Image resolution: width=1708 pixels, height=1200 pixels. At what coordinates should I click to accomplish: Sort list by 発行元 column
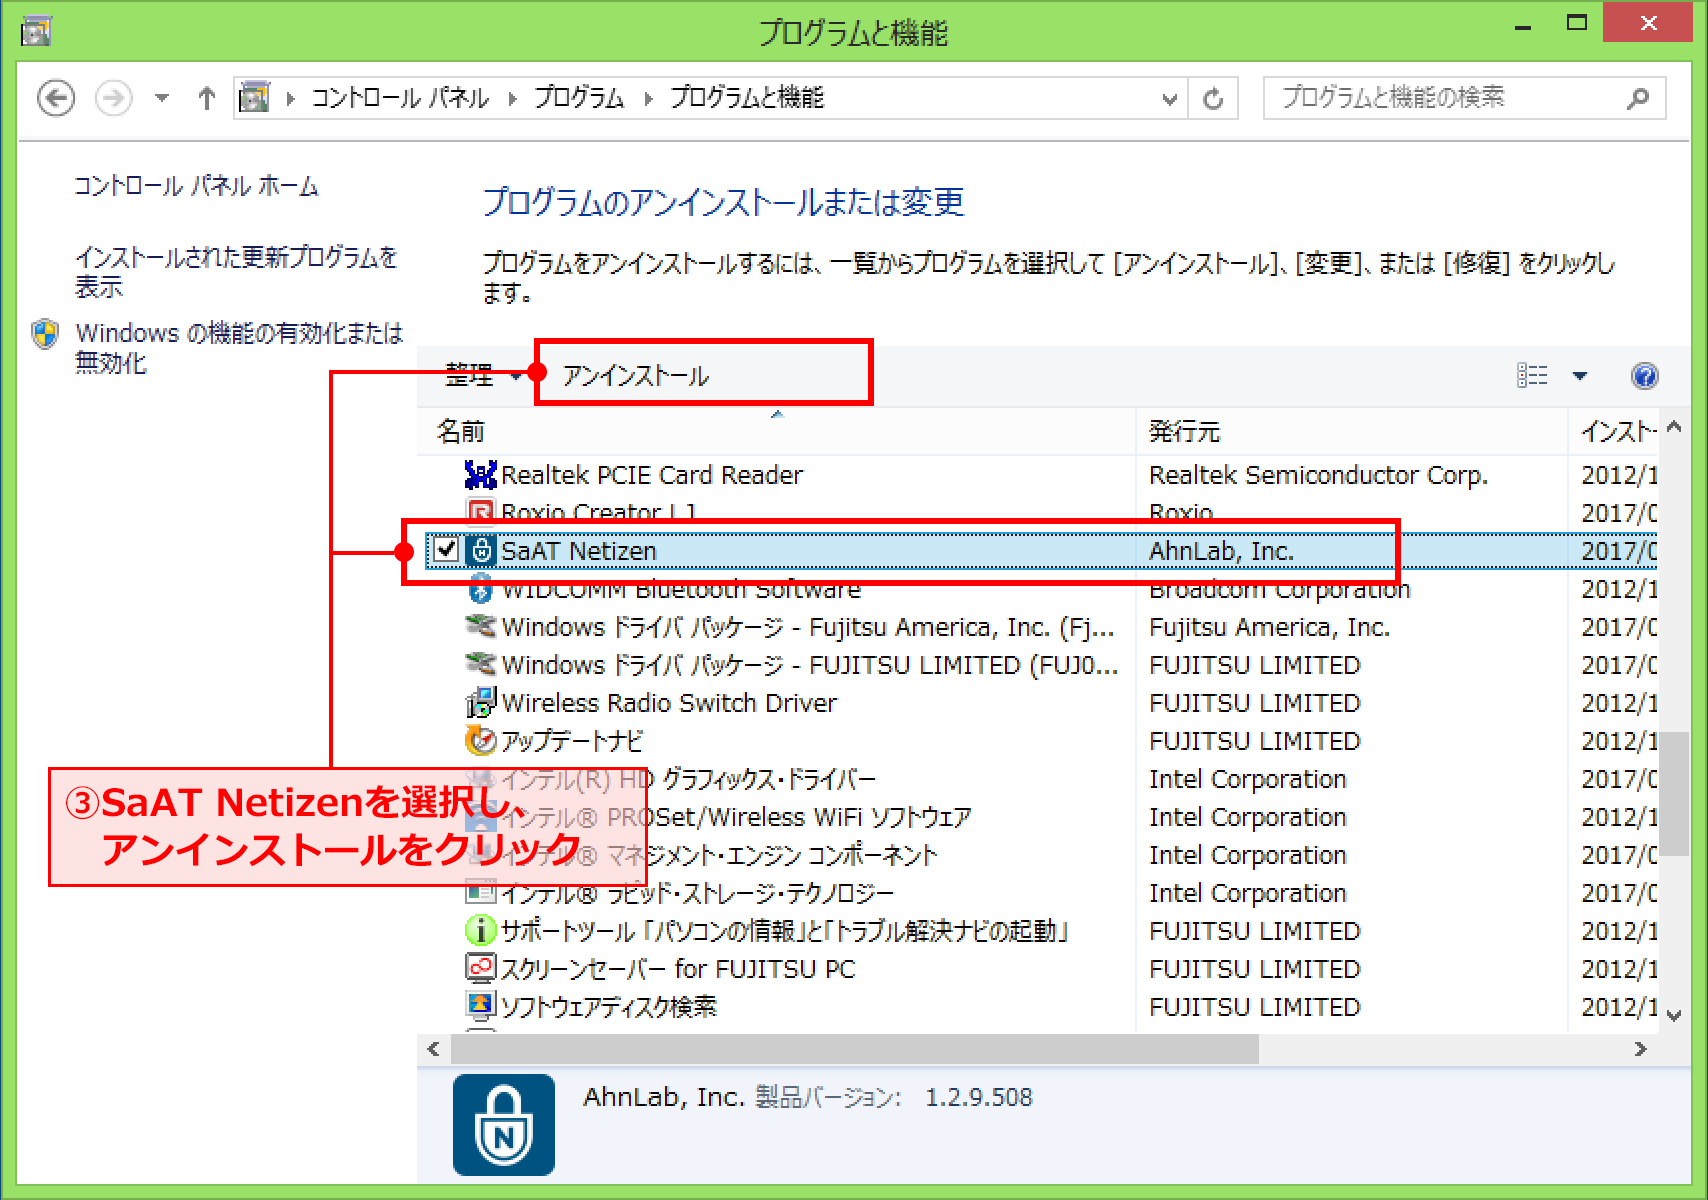tap(1352, 432)
